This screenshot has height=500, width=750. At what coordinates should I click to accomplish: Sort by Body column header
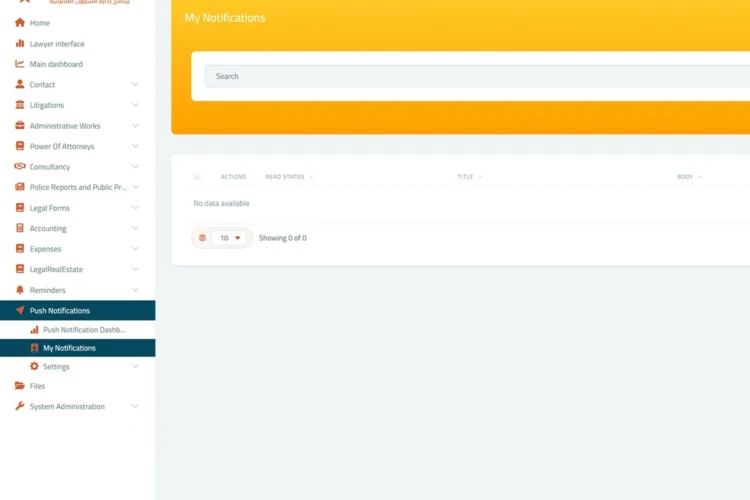point(690,177)
